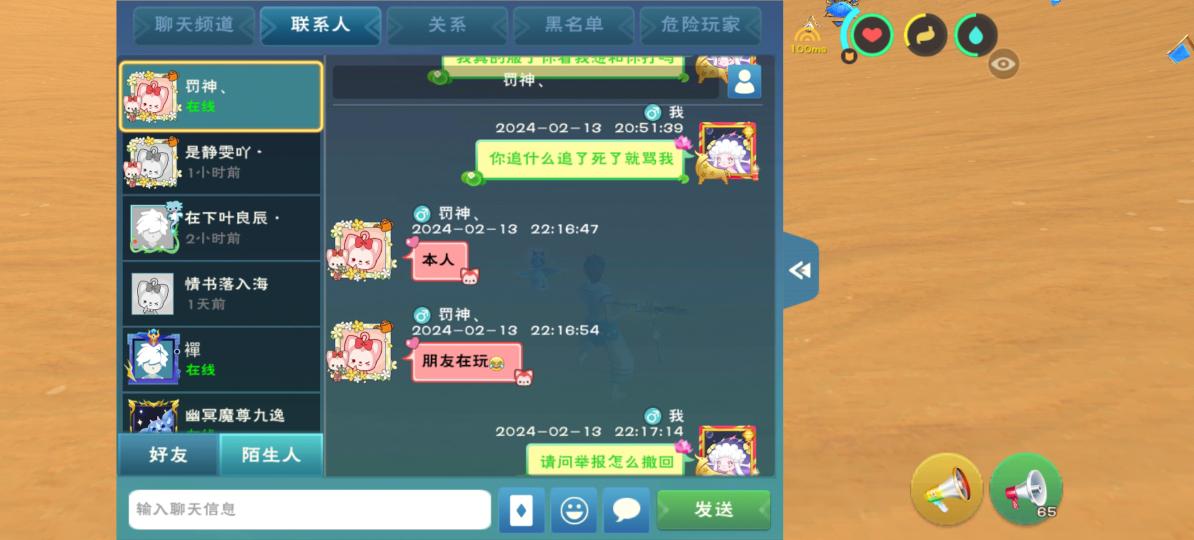Image resolution: width=1194 pixels, height=540 pixels.
Task: Click the blue card icon beside input
Action: click(522, 510)
